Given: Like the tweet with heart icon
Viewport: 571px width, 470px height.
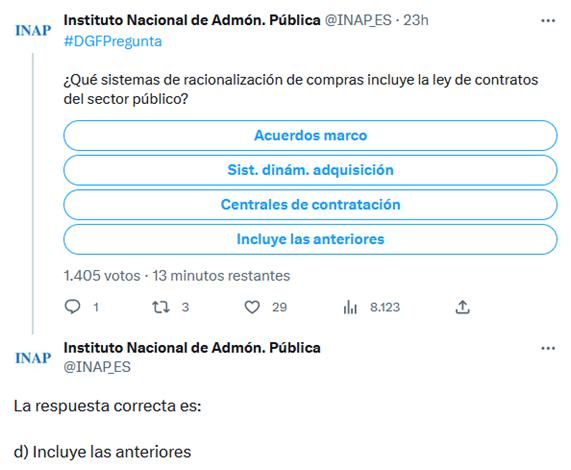Looking at the screenshot, I should tap(252, 307).
